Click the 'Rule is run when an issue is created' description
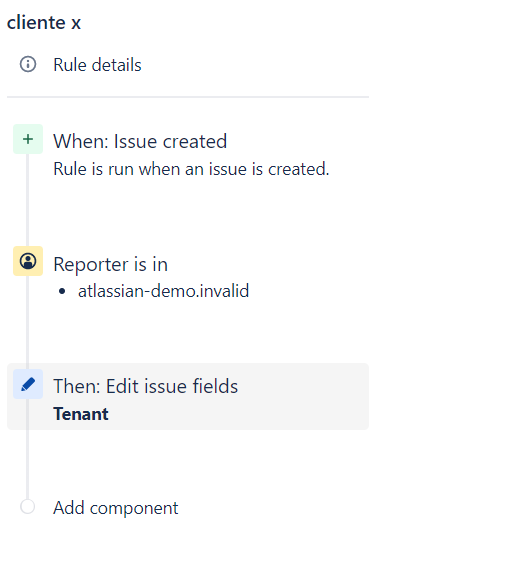The height and width of the screenshot is (583, 508). [191, 169]
